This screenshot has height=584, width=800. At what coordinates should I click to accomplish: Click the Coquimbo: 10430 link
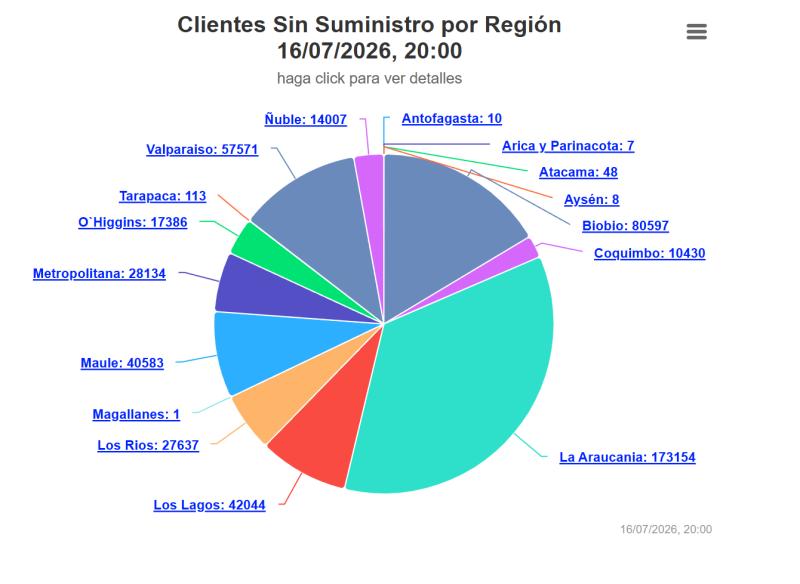[649, 253]
